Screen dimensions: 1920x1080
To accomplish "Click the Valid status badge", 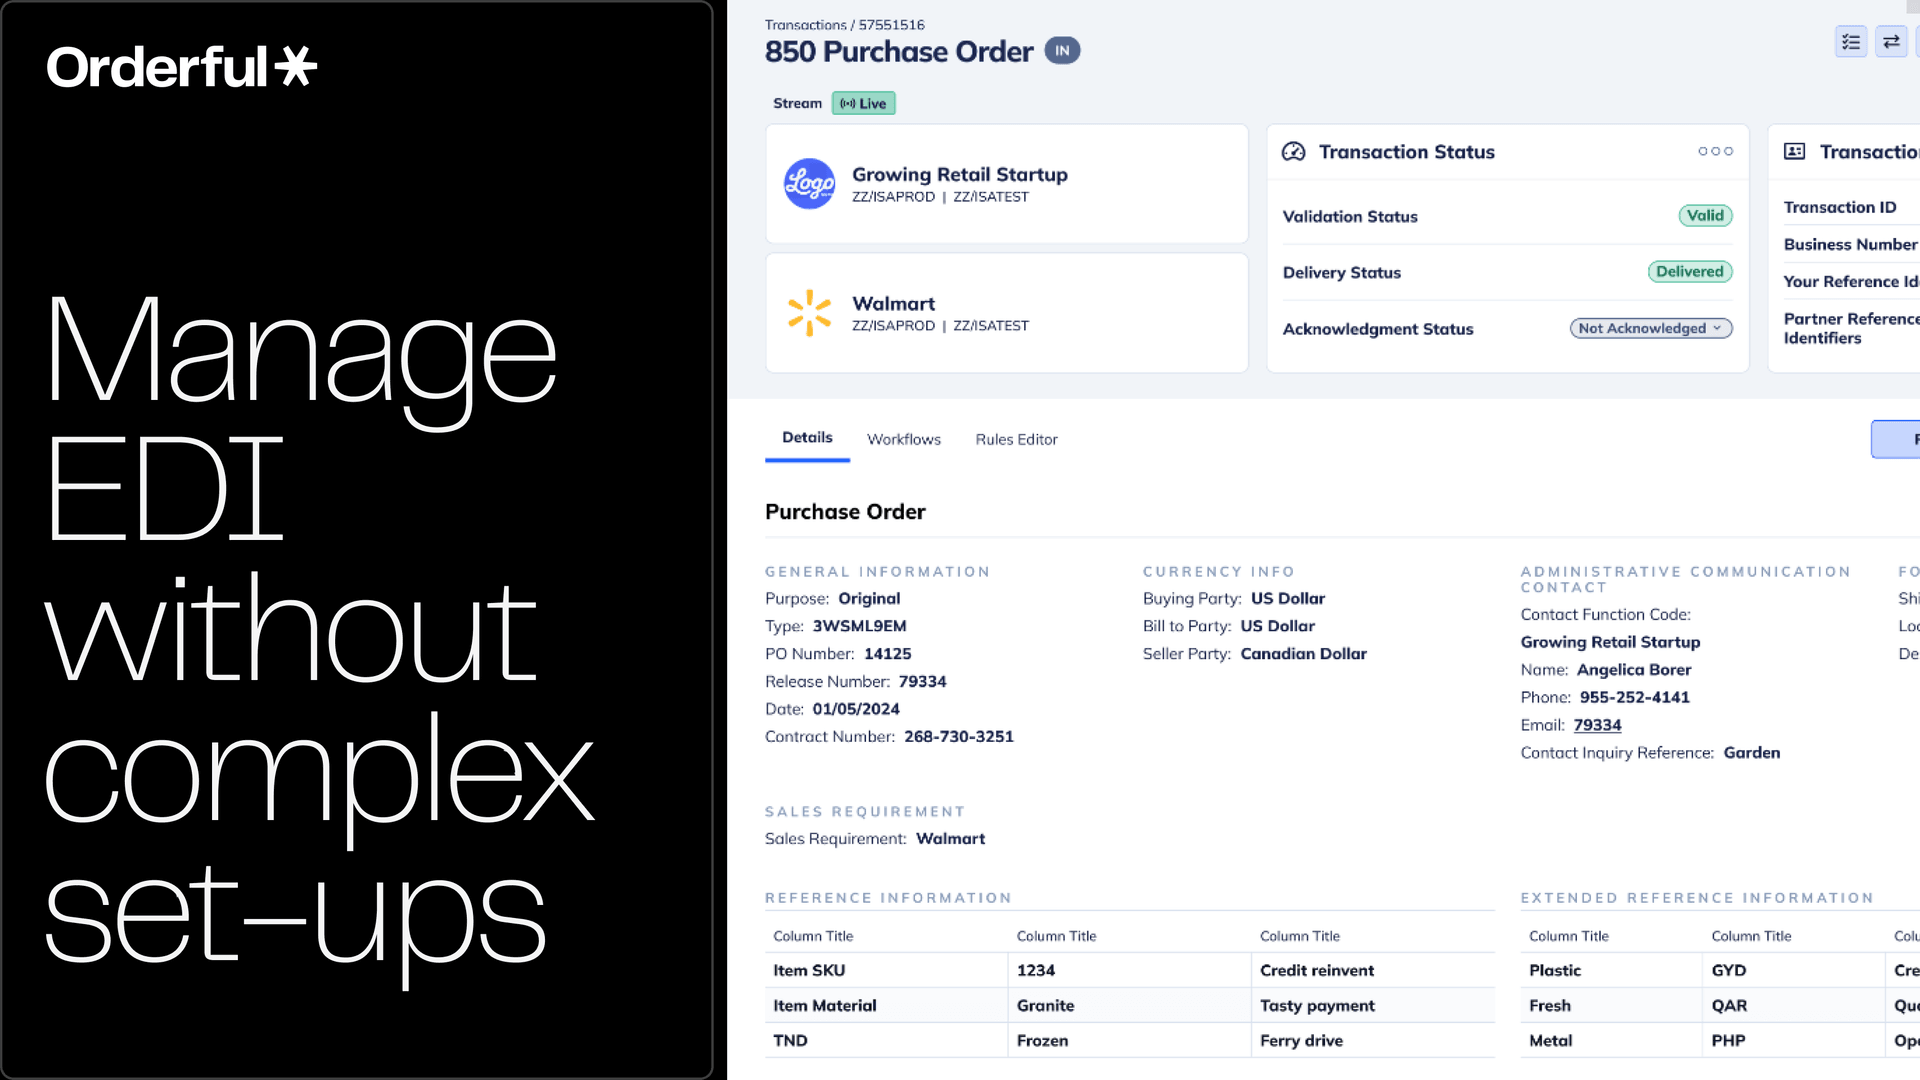I will 1705,216.
